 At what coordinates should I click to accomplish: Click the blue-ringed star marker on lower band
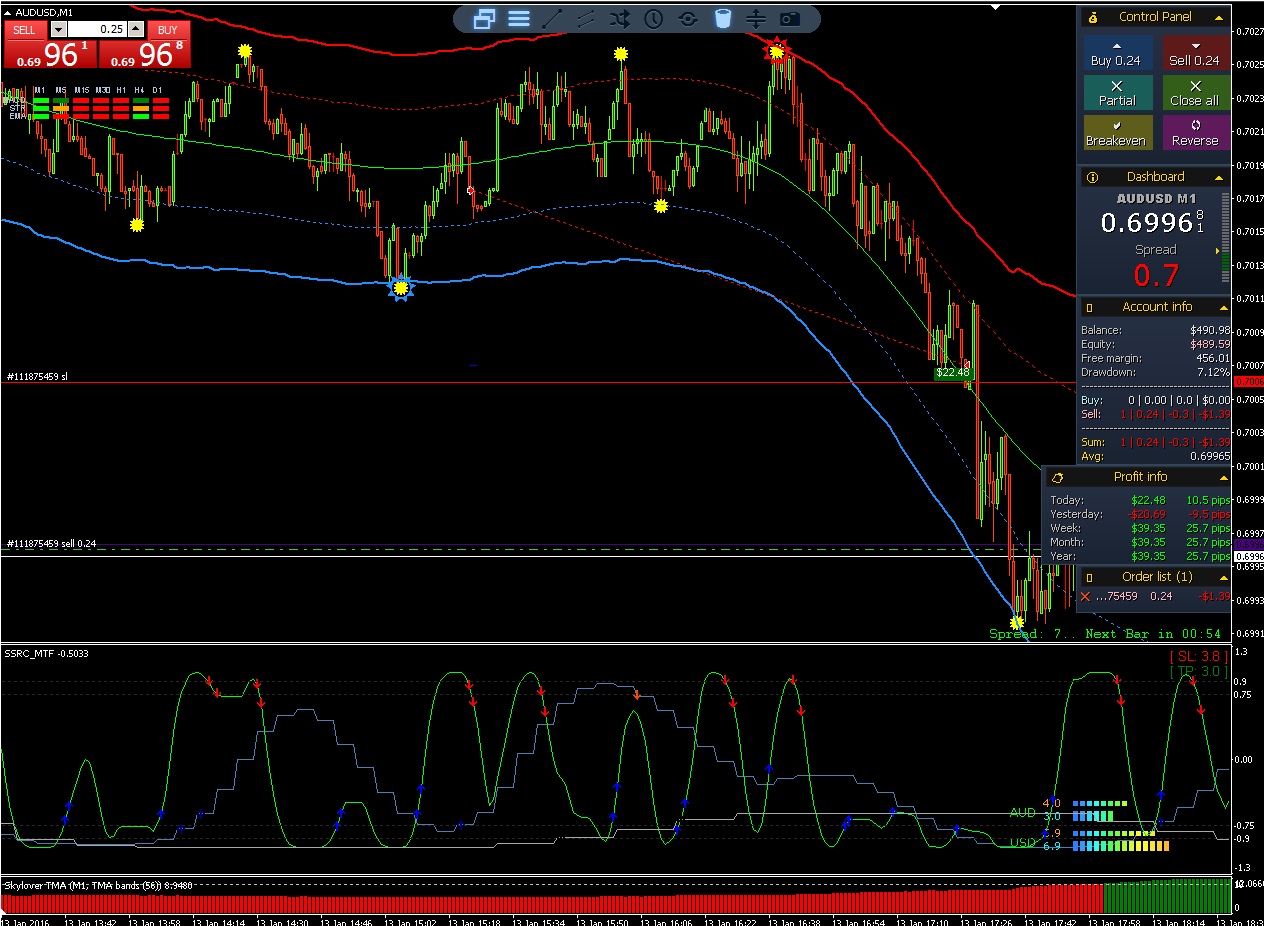tap(400, 288)
